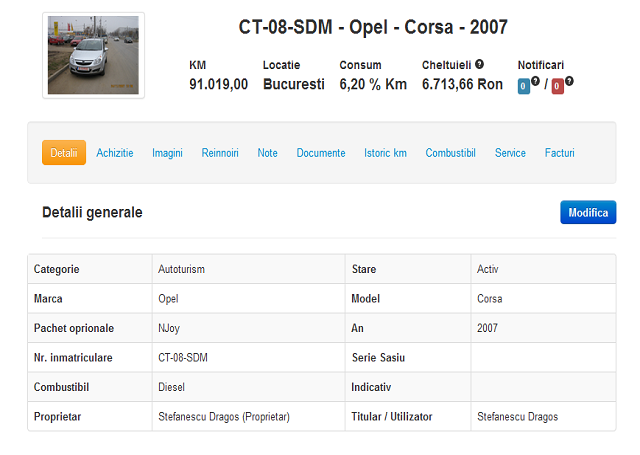This screenshot has width=640, height=455.
Task: Go to the Reinnoiri tab
Action: pyautogui.click(x=220, y=153)
